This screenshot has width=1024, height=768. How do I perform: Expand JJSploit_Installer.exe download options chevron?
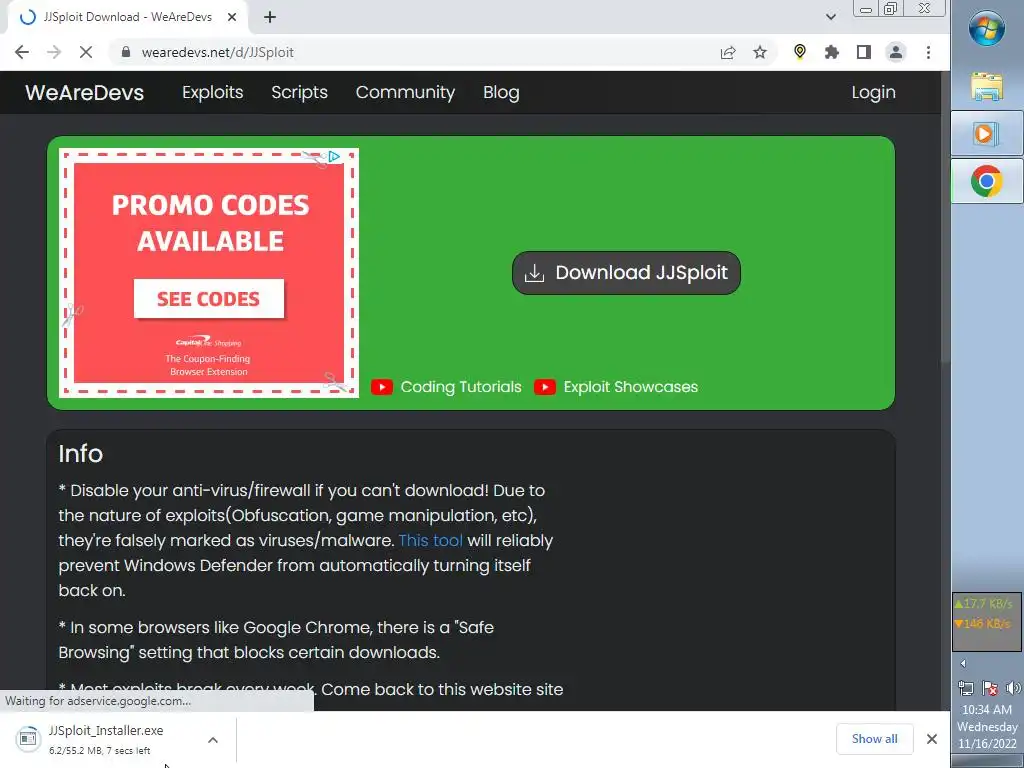tap(212, 740)
